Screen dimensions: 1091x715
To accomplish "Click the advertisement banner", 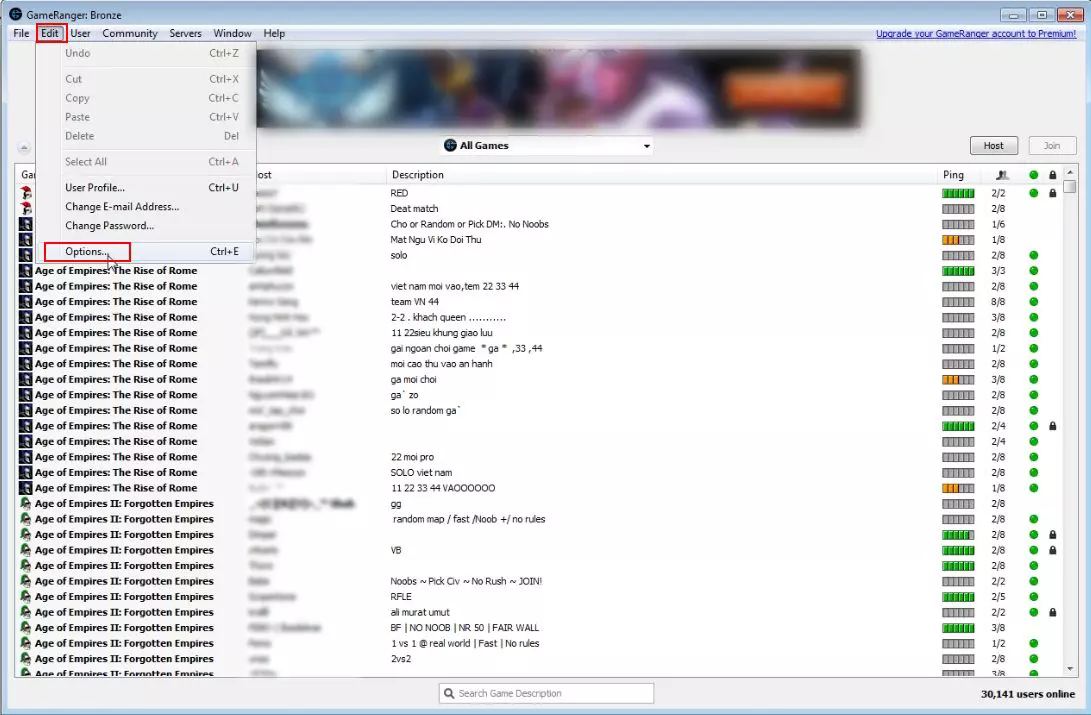I will 558,88.
